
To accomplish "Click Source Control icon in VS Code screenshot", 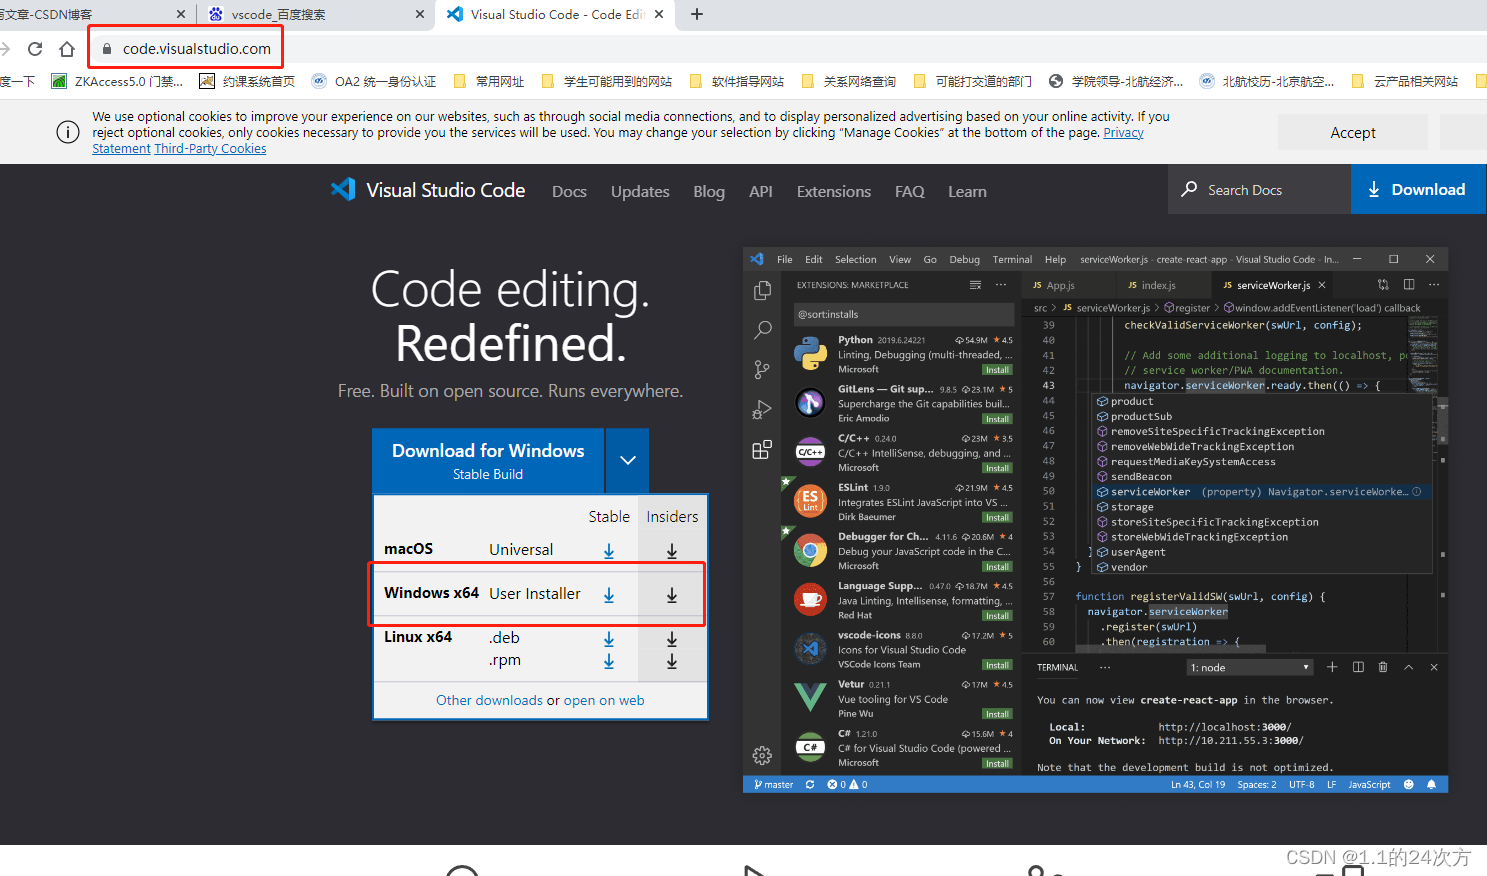I will (x=762, y=369).
